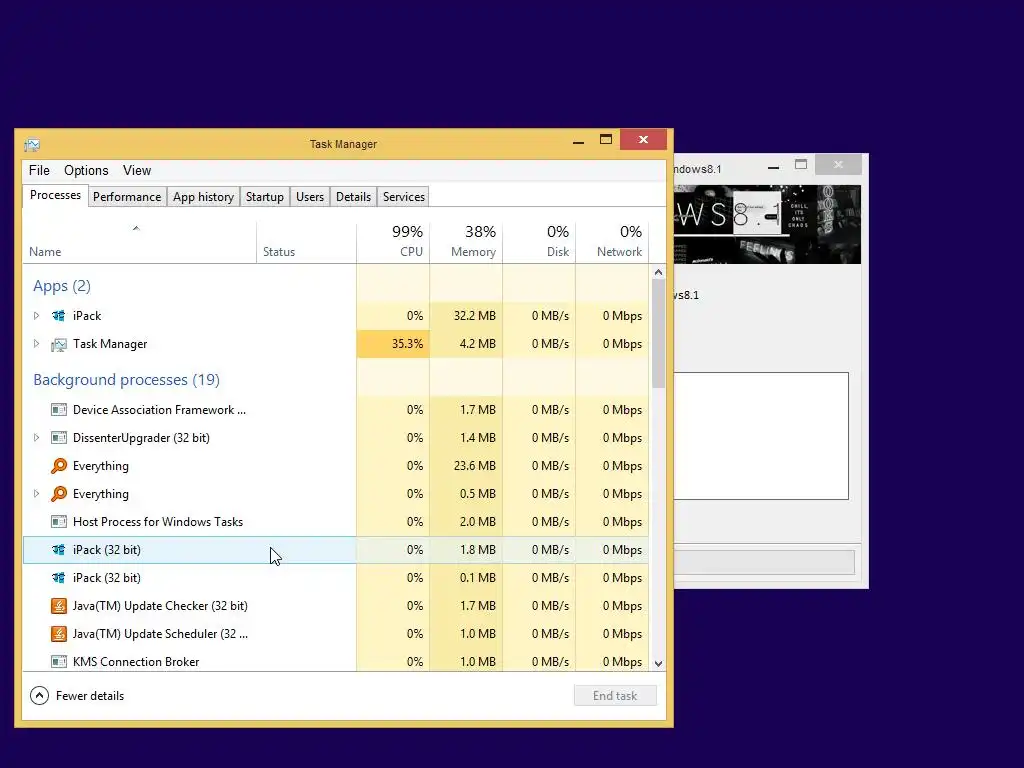Collapse to Fewer details view

click(77, 696)
